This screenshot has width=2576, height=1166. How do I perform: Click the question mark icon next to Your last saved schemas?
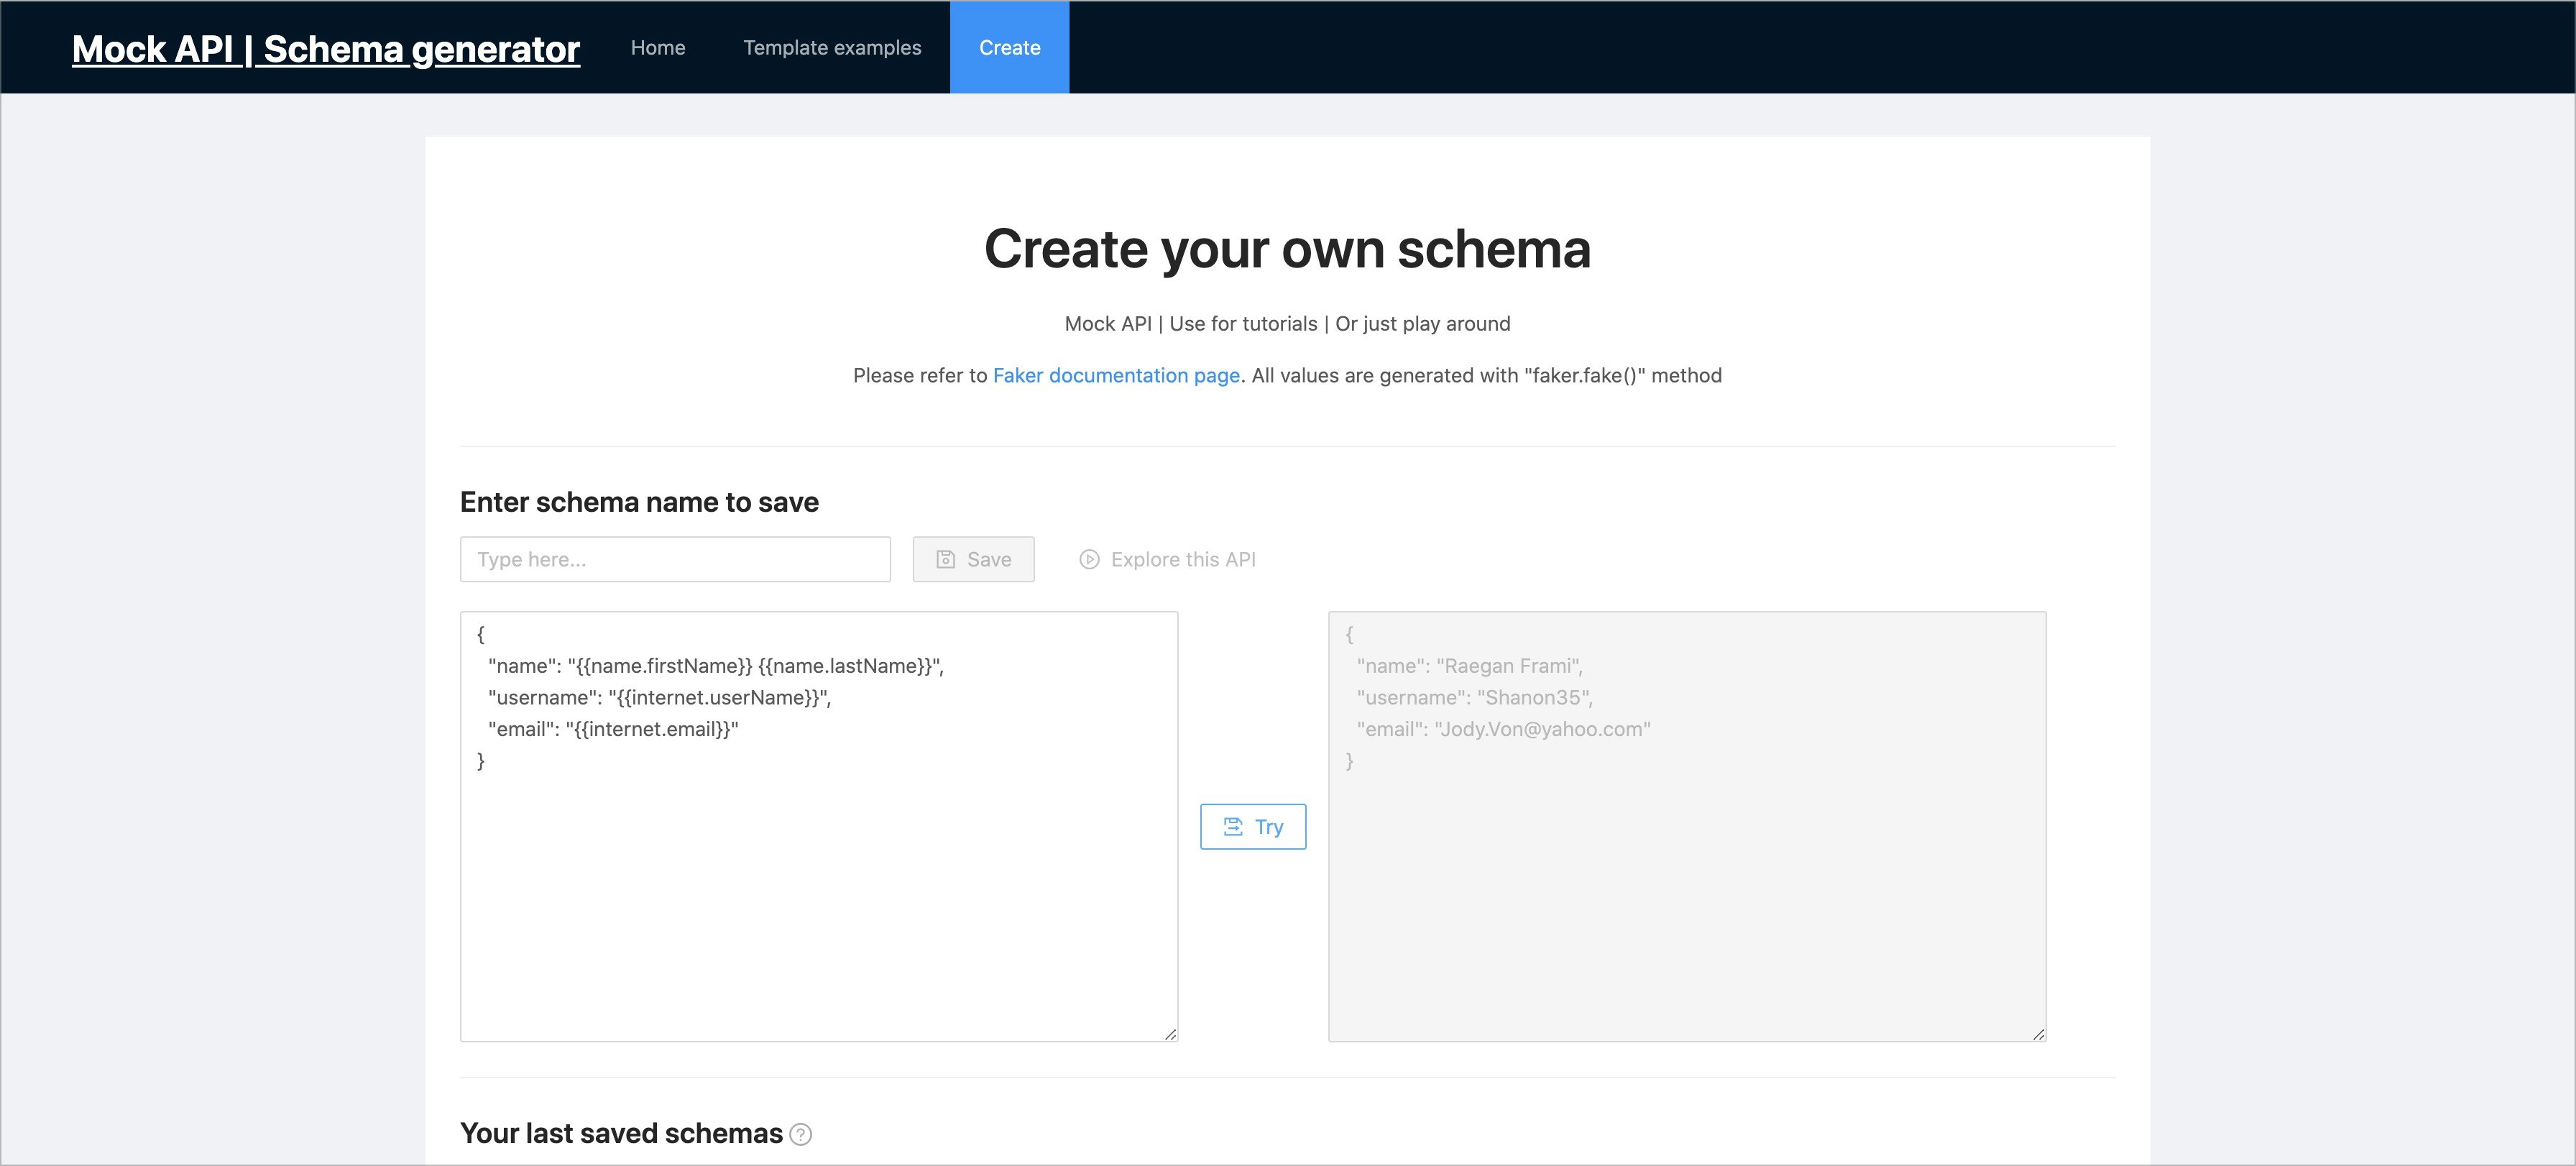point(799,1135)
